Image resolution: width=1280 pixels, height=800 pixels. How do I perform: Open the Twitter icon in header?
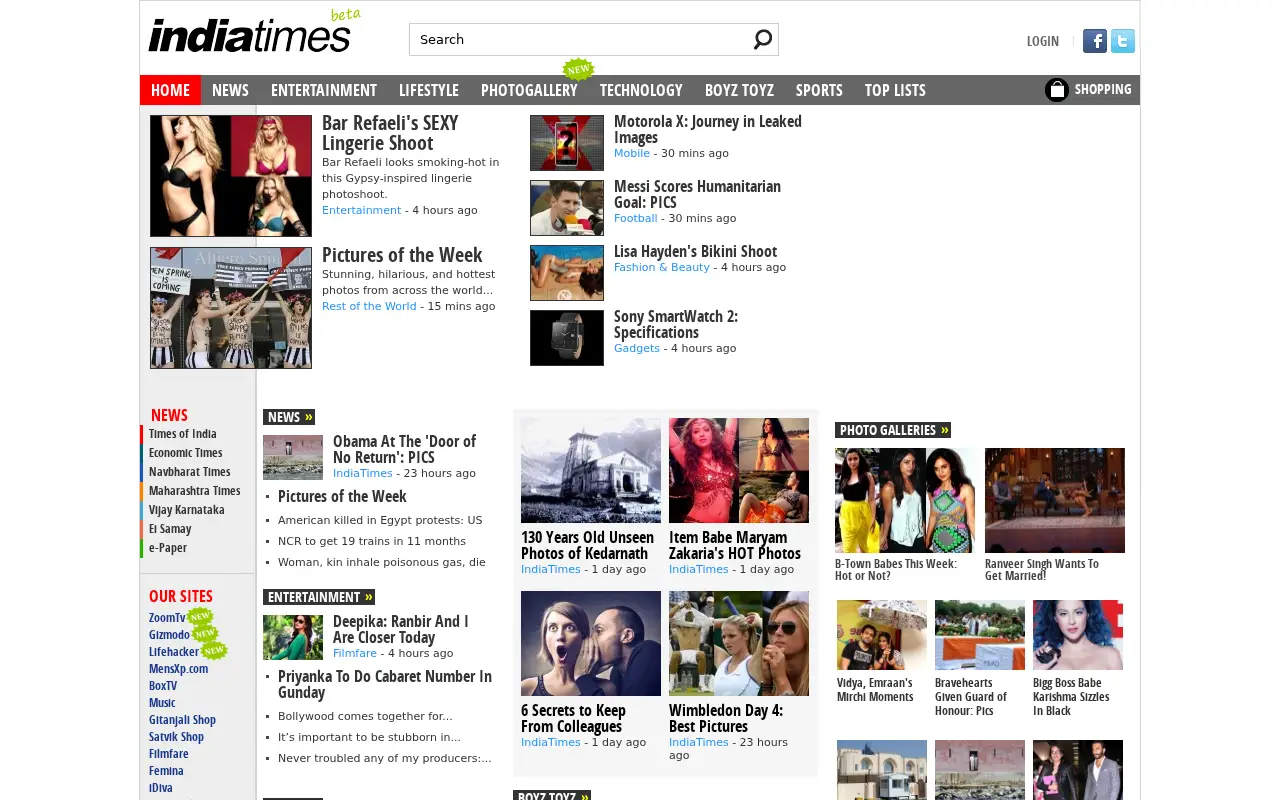(1123, 41)
